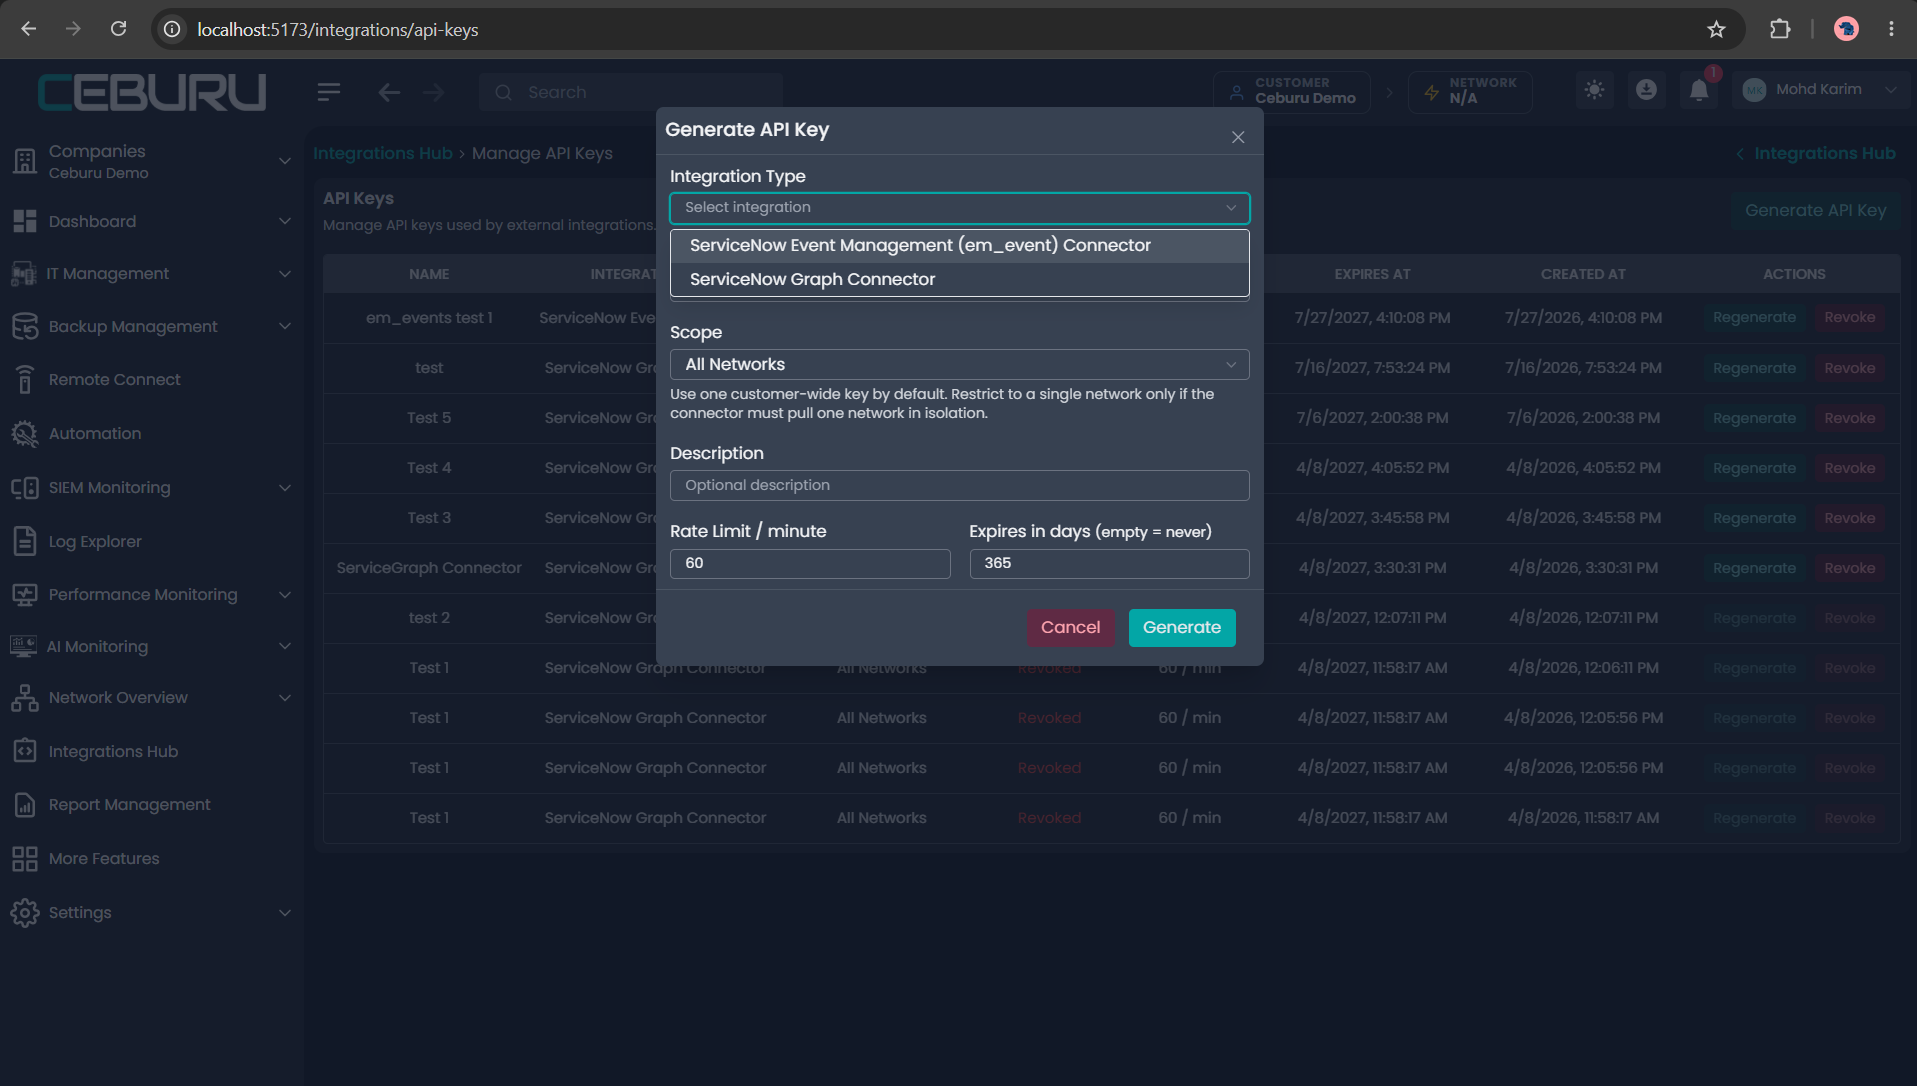Regenerate the Test 5 API key

[x=1754, y=418]
